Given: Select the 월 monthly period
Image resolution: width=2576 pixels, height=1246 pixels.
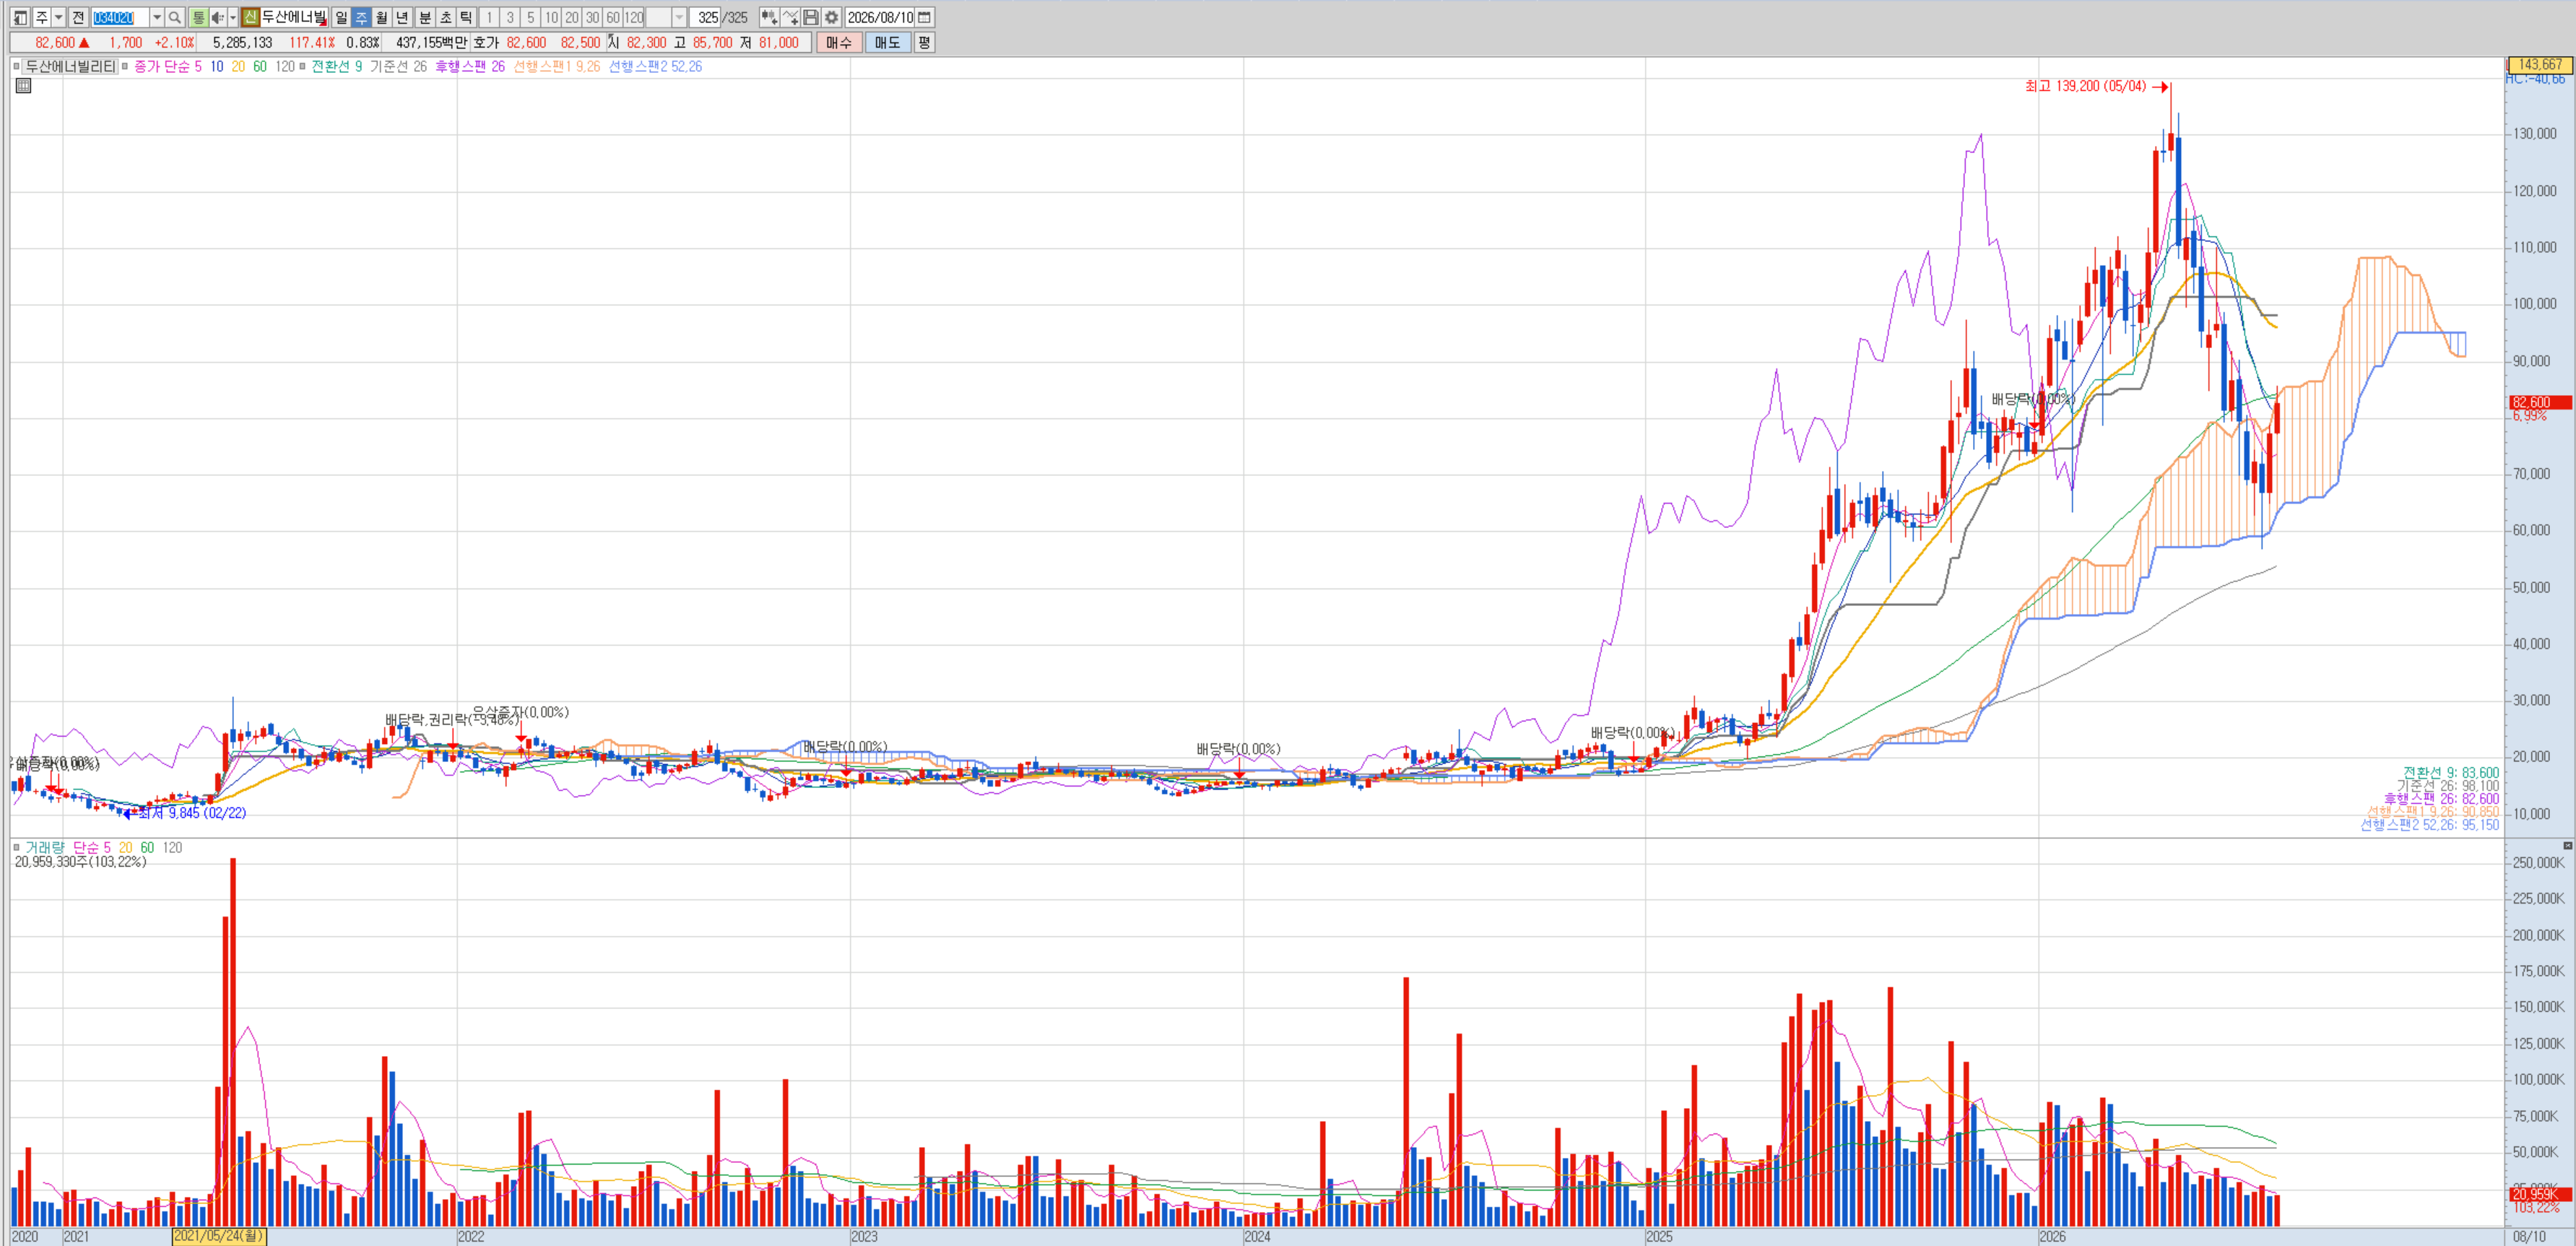Looking at the screenshot, I should (381, 17).
